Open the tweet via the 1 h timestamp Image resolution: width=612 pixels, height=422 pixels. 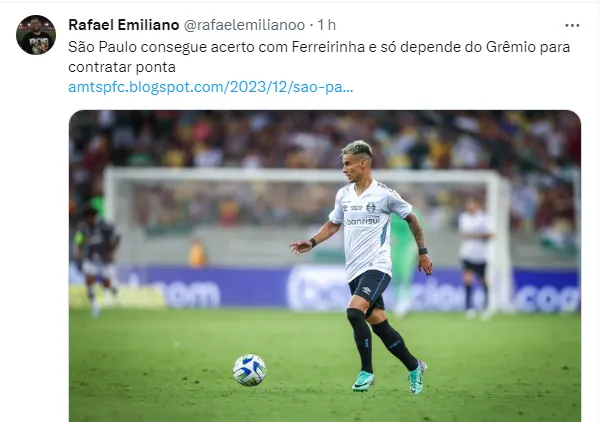(326, 25)
